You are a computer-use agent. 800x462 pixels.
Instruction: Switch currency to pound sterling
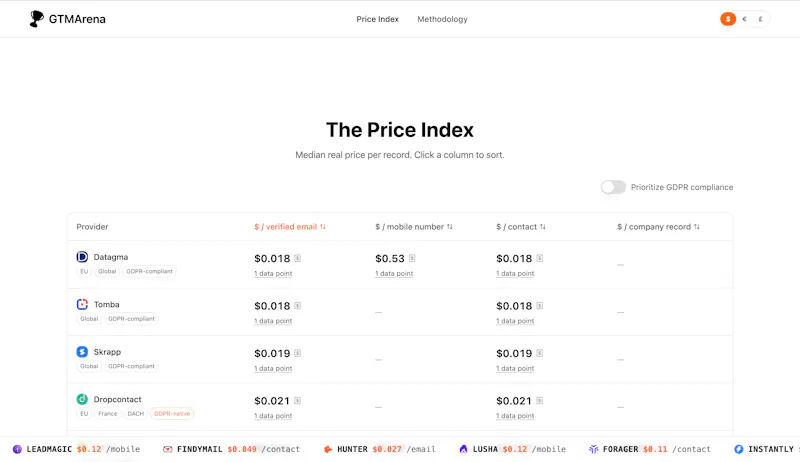point(760,19)
